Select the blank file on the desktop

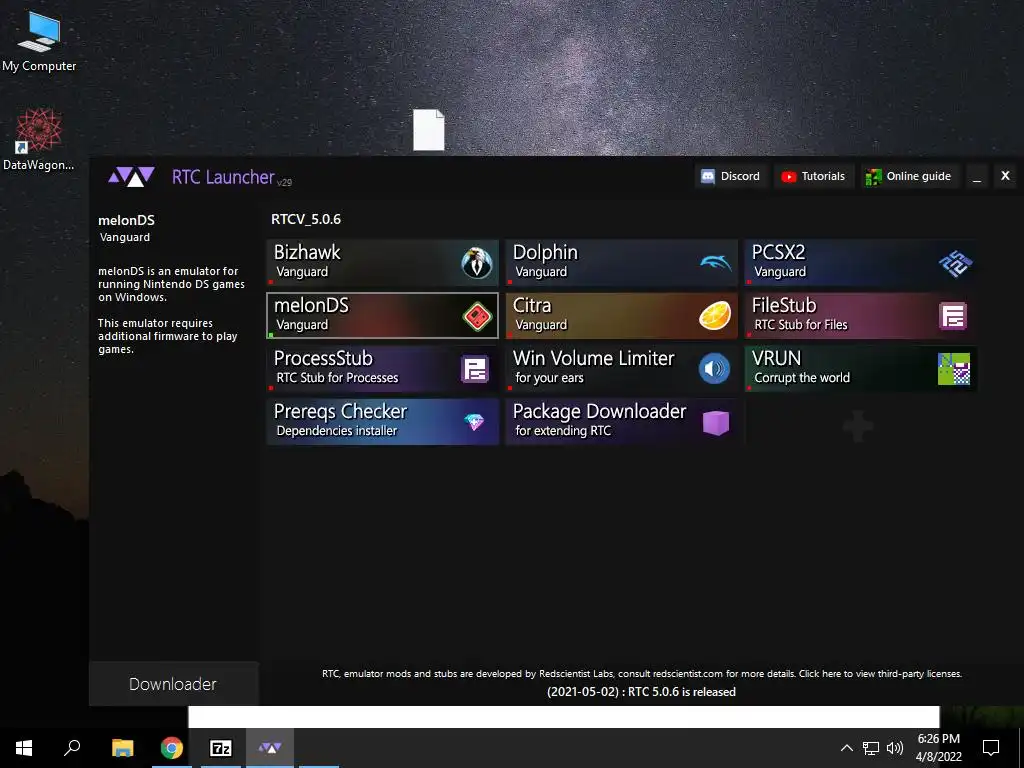coord(429,130)
